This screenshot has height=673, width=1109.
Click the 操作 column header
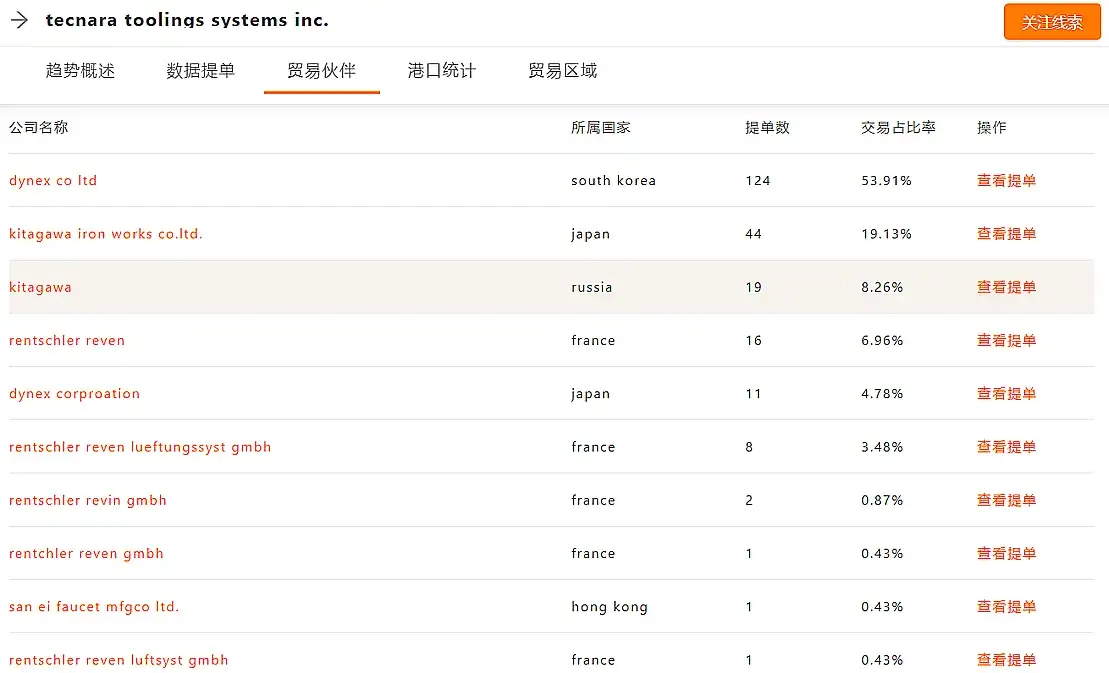click(x=992, y=127)
